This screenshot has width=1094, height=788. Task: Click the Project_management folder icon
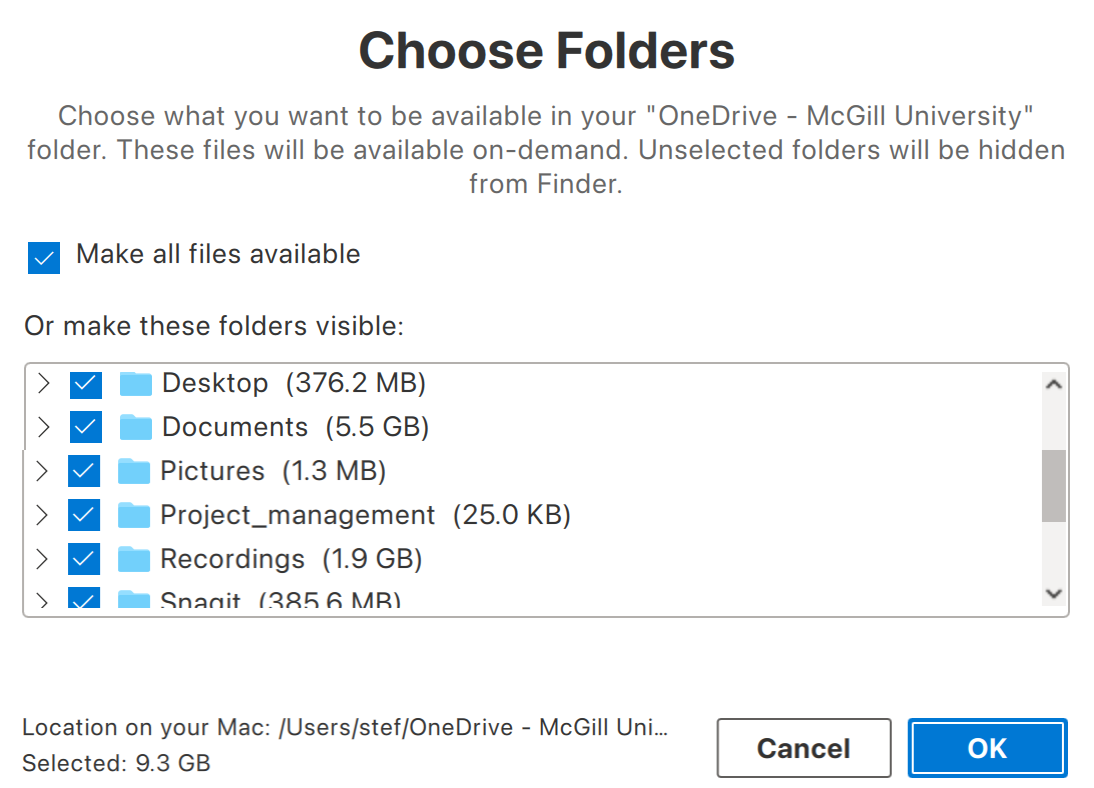point(136,514)
